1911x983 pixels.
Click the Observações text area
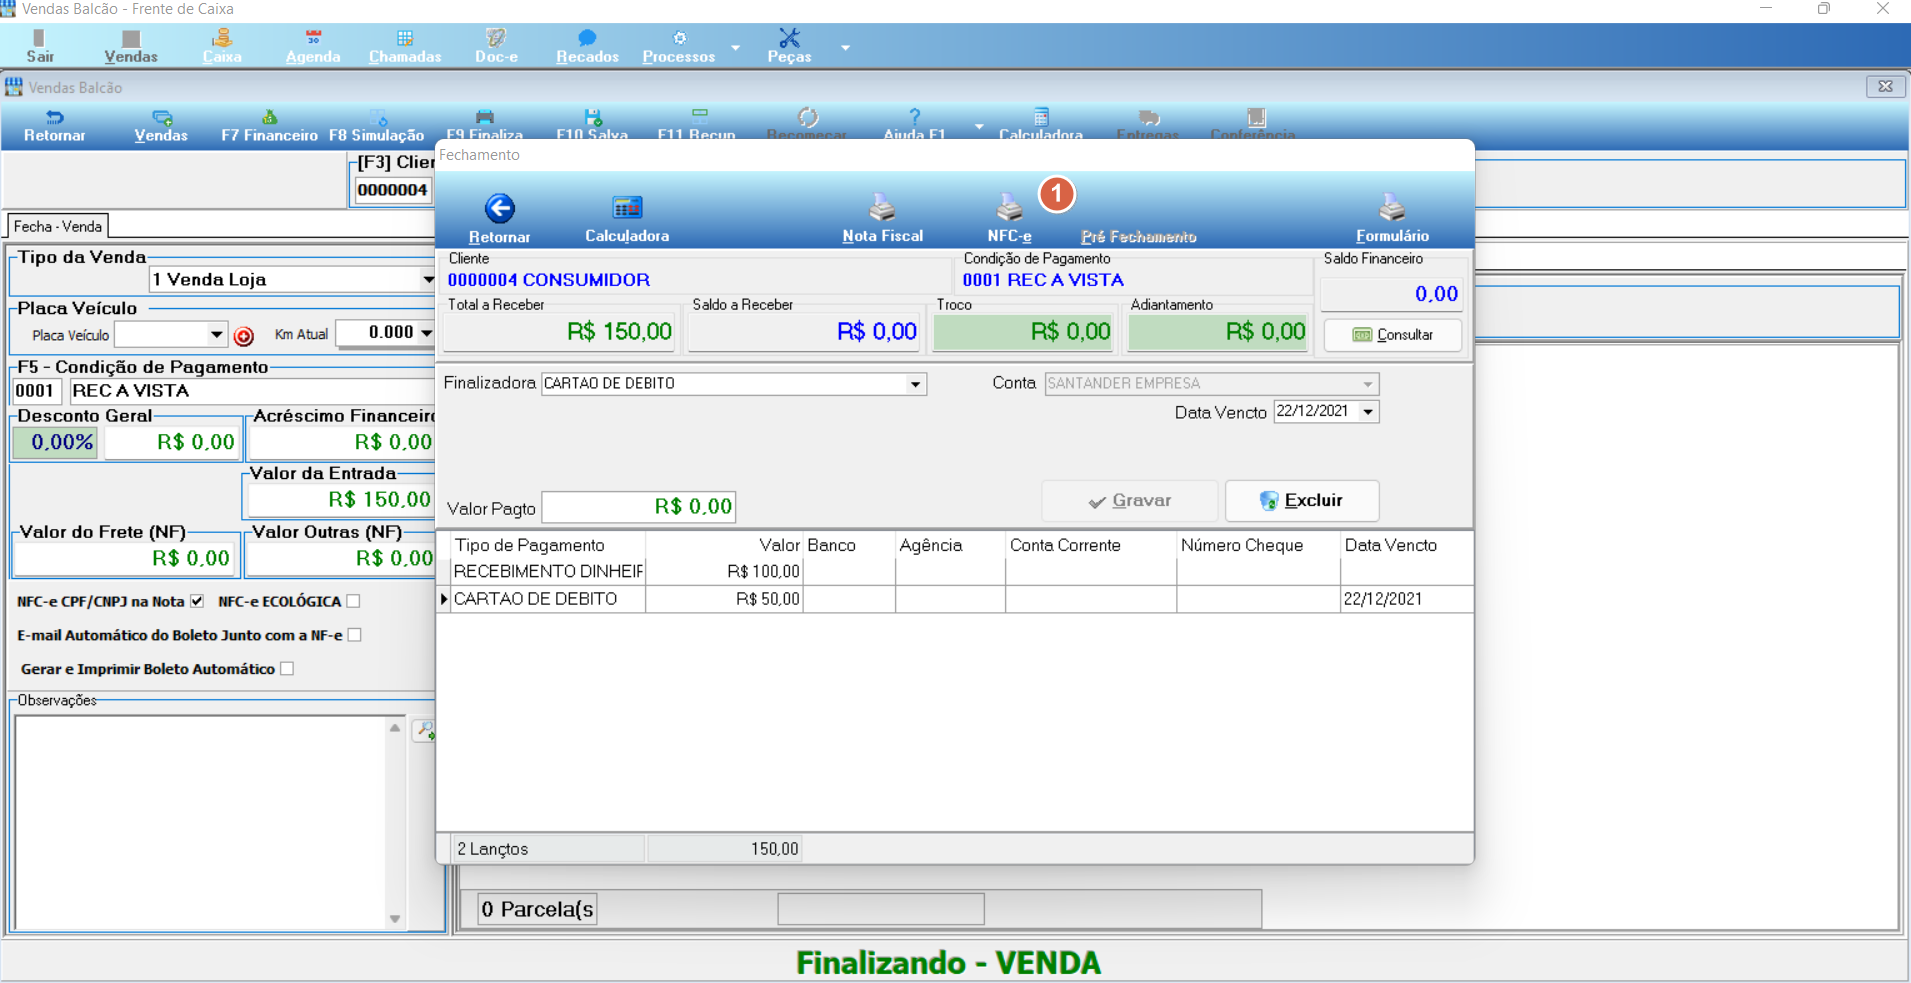pos(201,822)
